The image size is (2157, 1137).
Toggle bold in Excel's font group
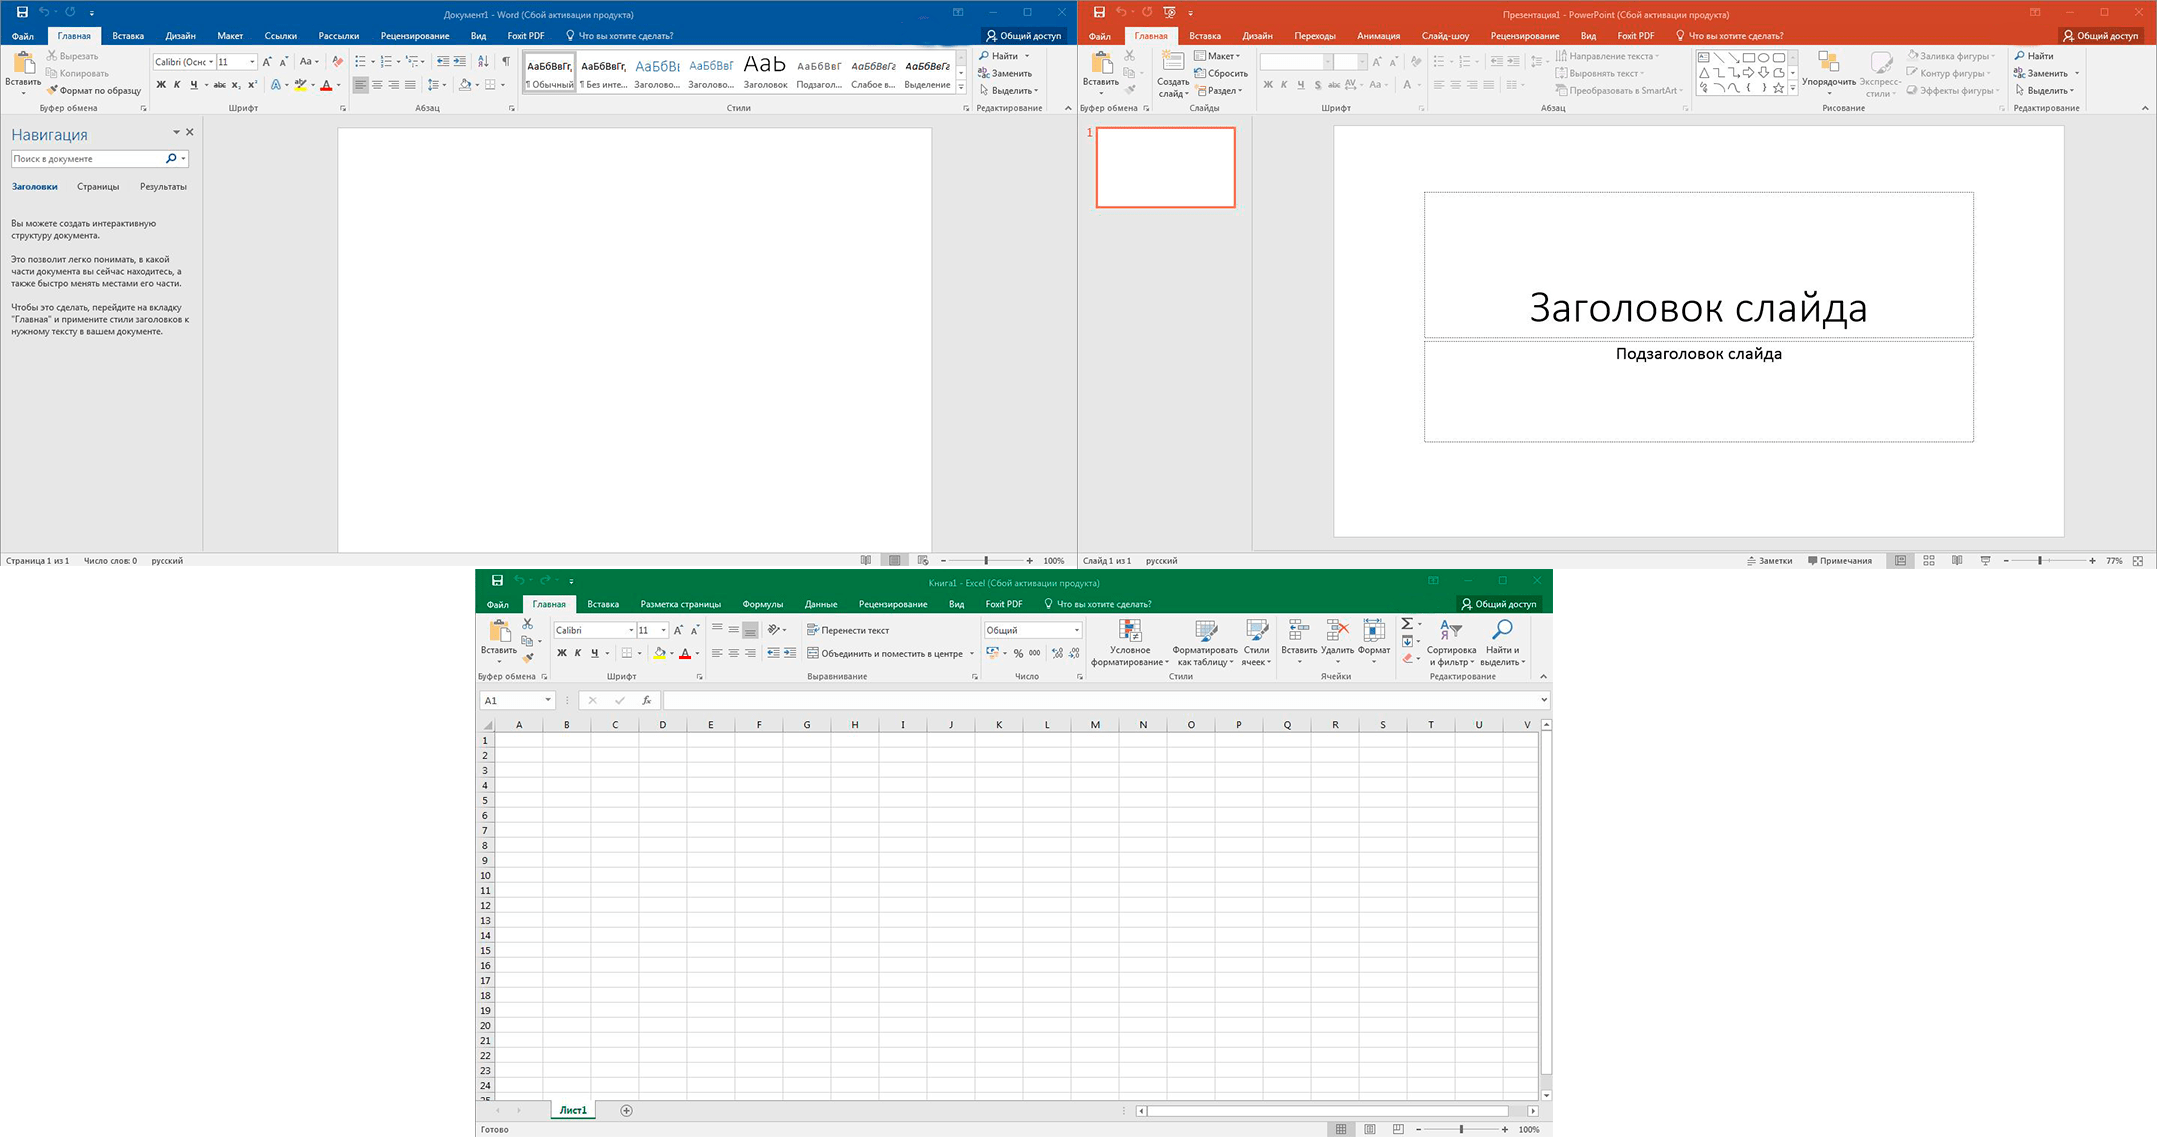561,653
